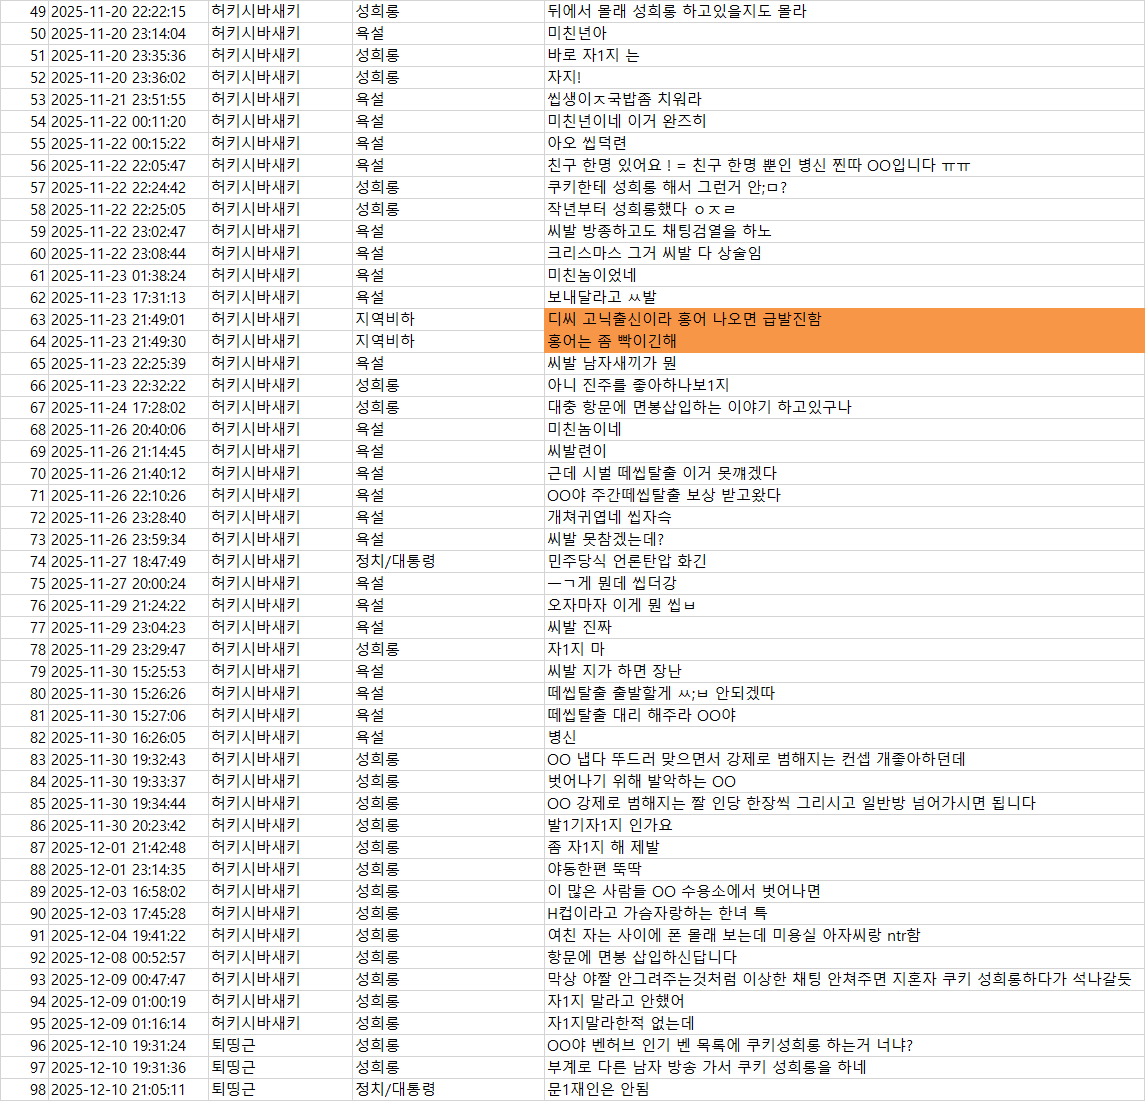This screenshot has height=1101, width=1145.
Task: Select the 성희롱 cell in row 78
Action: click(447, 649)
